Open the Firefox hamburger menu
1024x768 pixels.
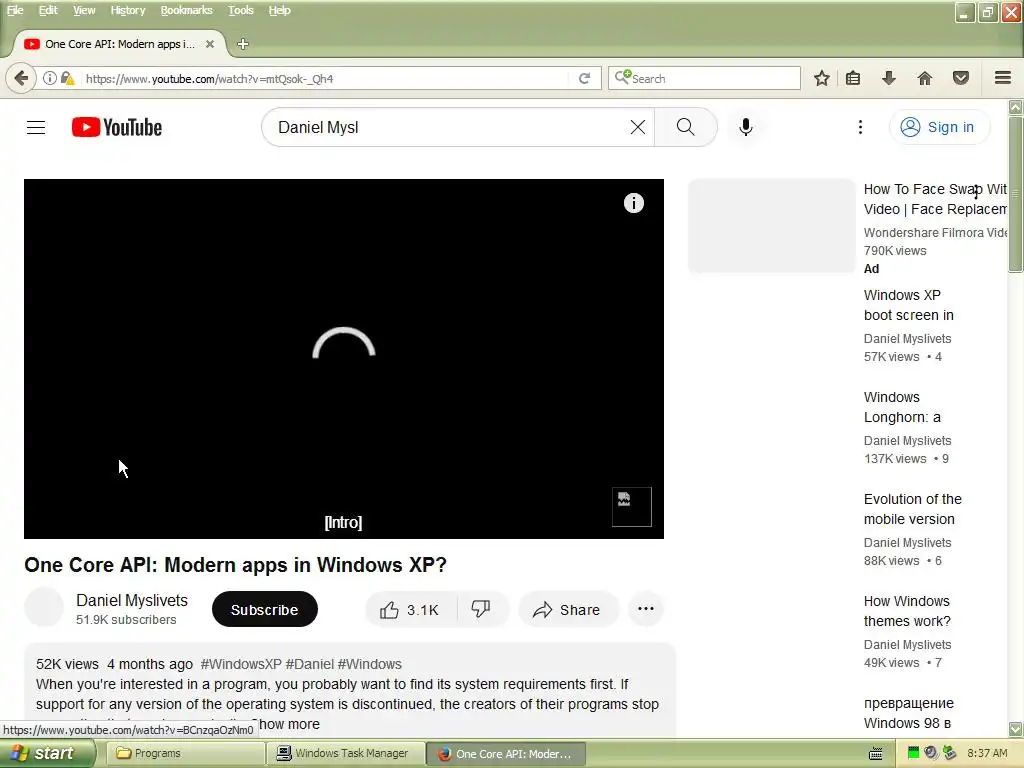coord(1003,78)
